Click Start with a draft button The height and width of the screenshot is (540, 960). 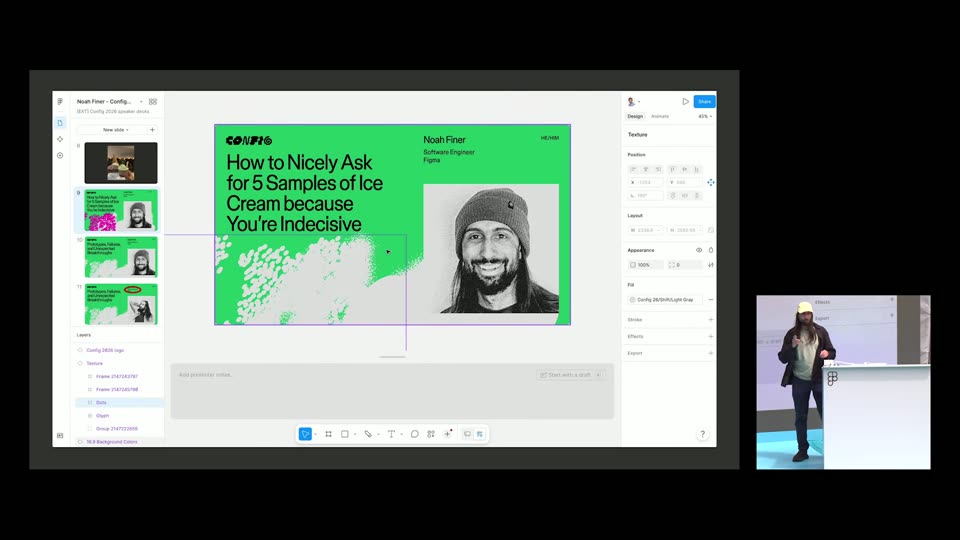(x=569, y=375)
